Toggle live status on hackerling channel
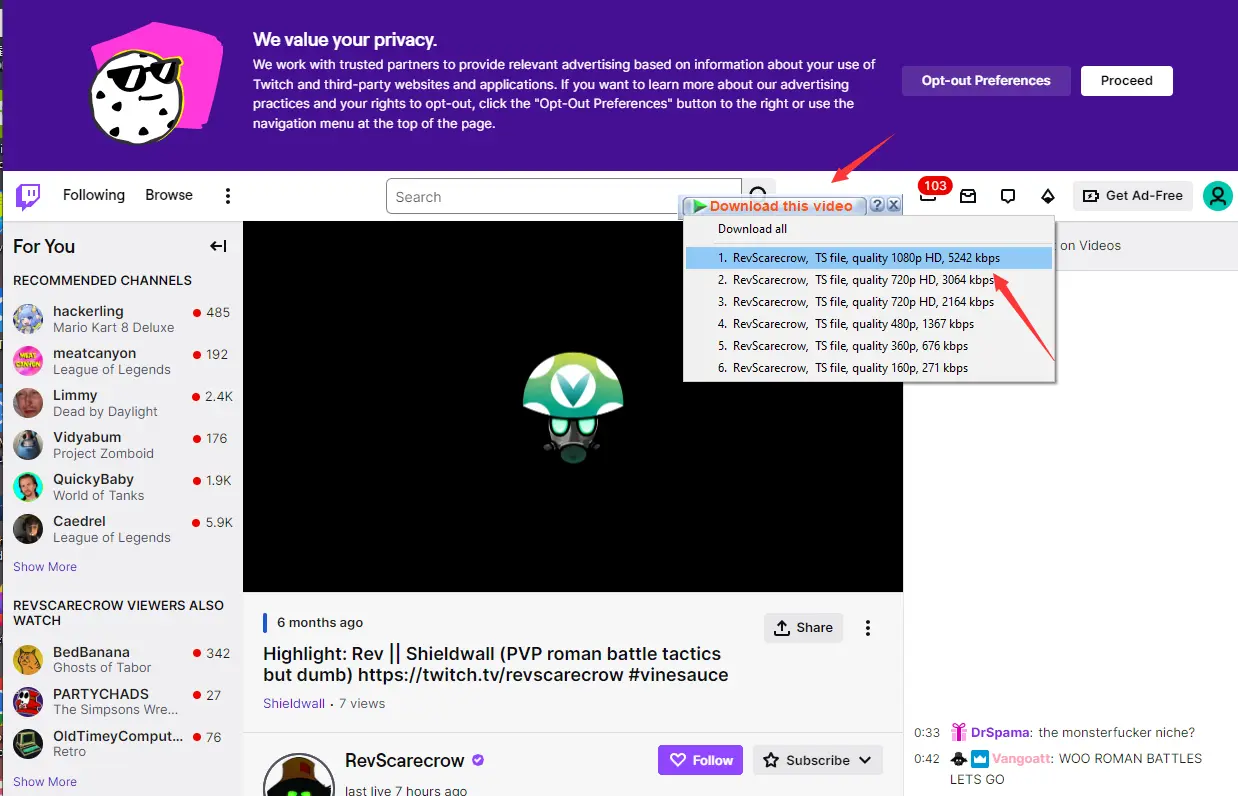1238x796 pixels. 194,311
